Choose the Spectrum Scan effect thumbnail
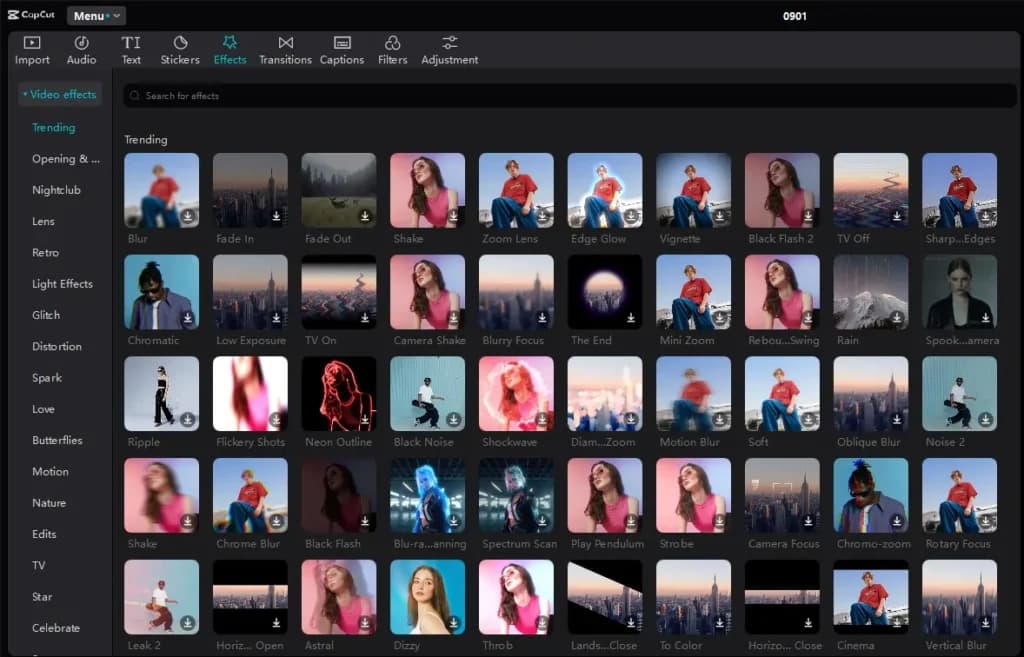The image size is (1024, 657). pos(516,496)
